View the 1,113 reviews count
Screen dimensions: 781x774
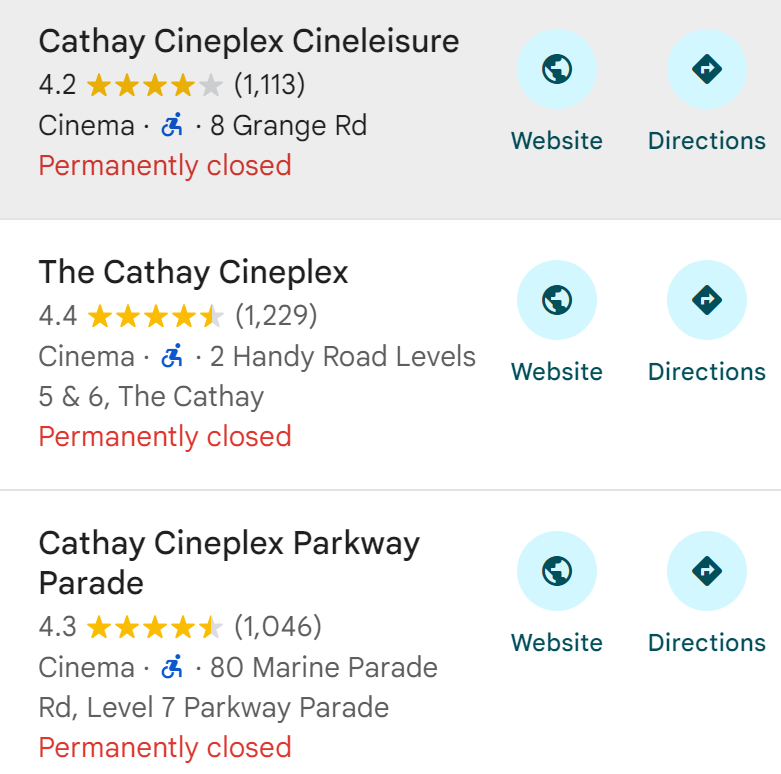269,85
